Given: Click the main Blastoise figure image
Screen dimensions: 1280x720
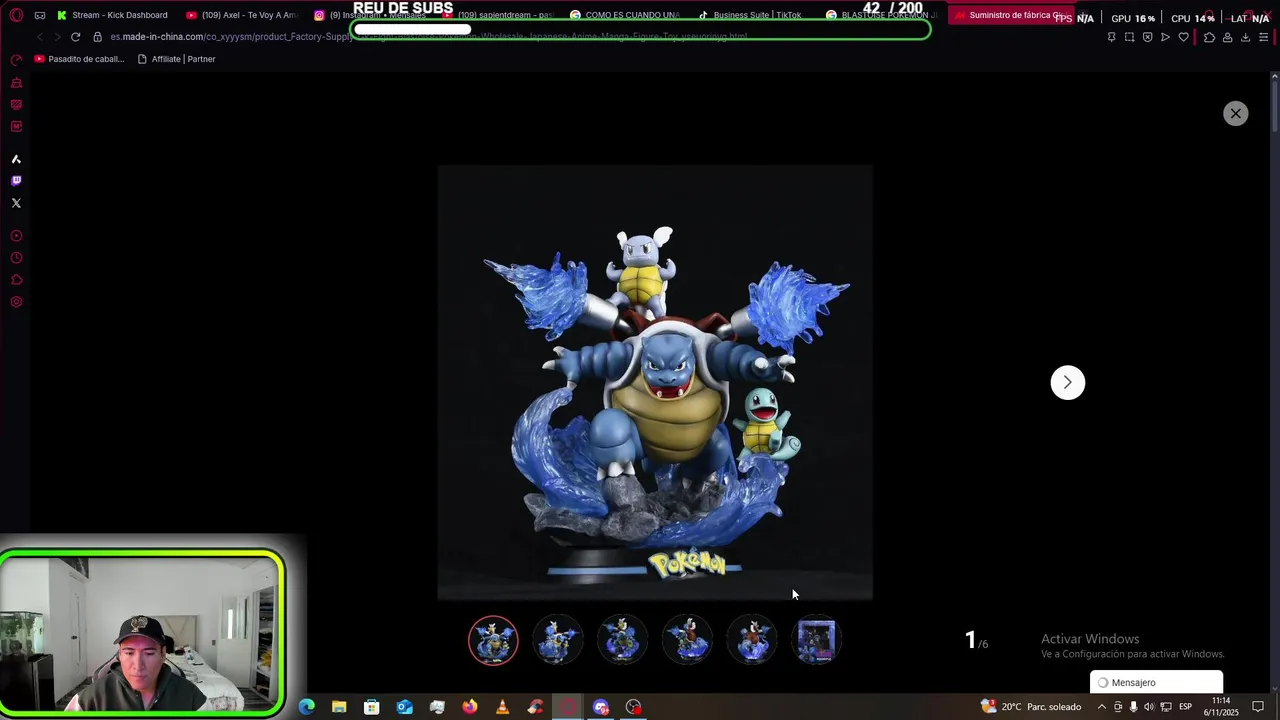Looking at the screenshot, I should (x=655, y=382).
